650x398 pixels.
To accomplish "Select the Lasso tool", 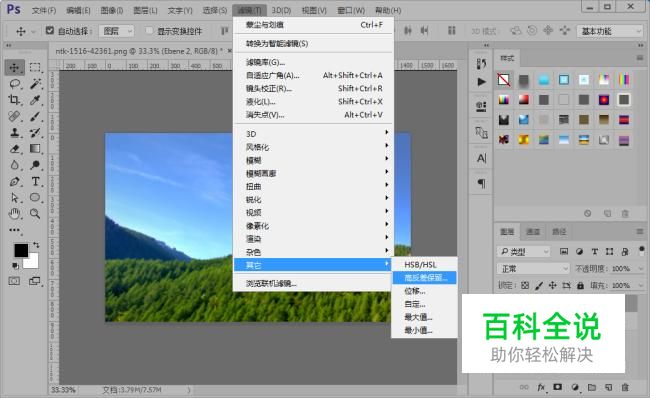I will (x=15, y=84).
